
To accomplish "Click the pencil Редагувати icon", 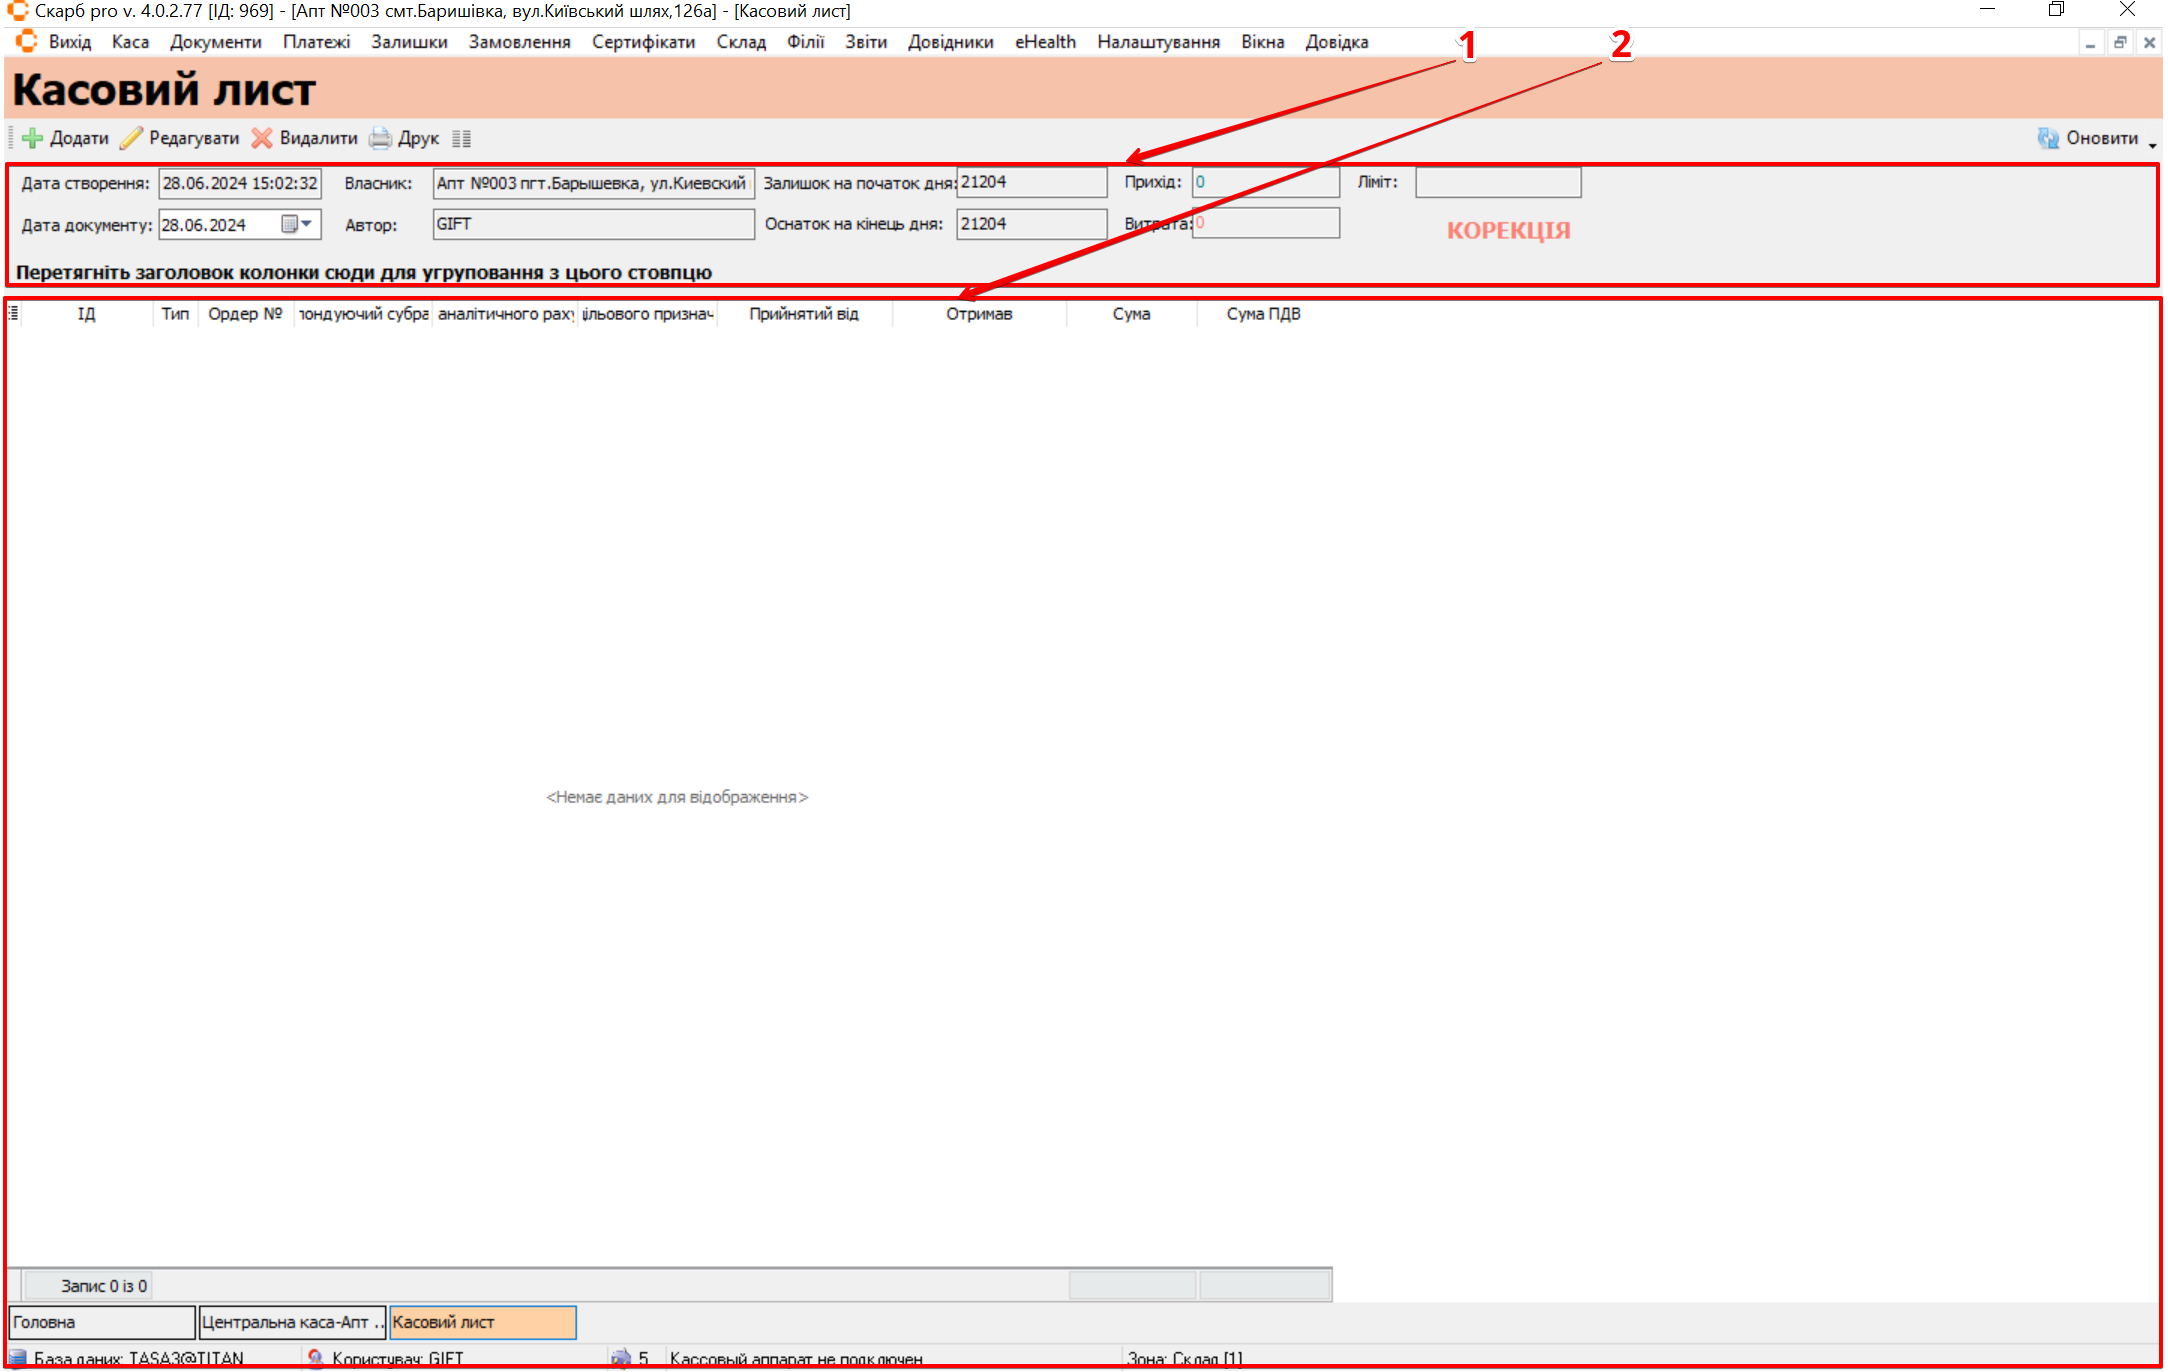I will [x=131, y=138].
